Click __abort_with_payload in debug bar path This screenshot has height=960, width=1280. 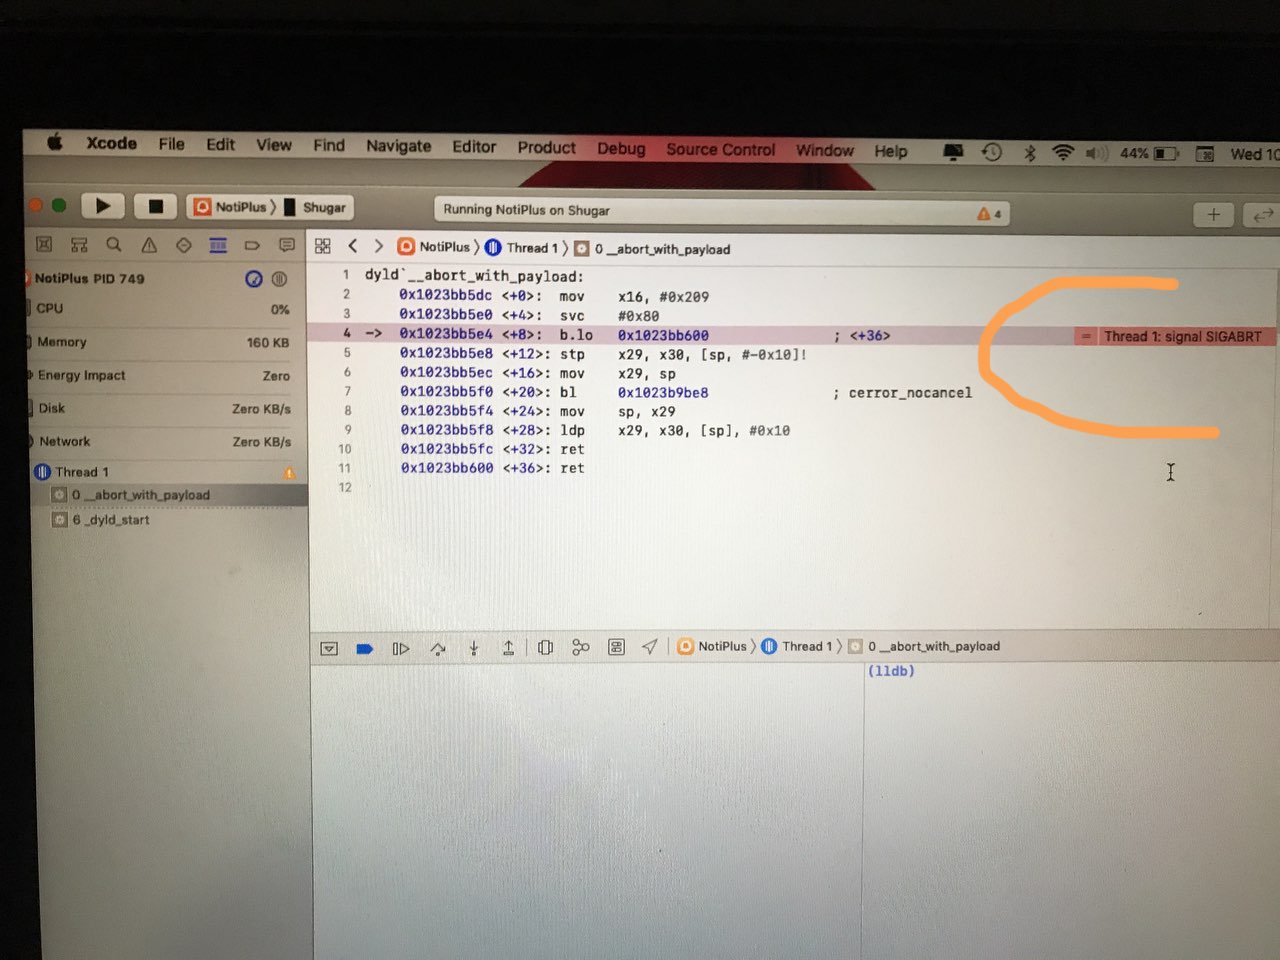tap(924, 646)
